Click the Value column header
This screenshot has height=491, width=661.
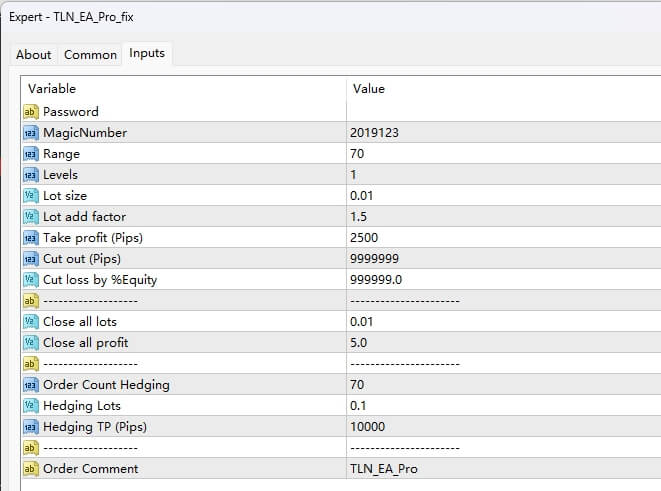[500, 89]
